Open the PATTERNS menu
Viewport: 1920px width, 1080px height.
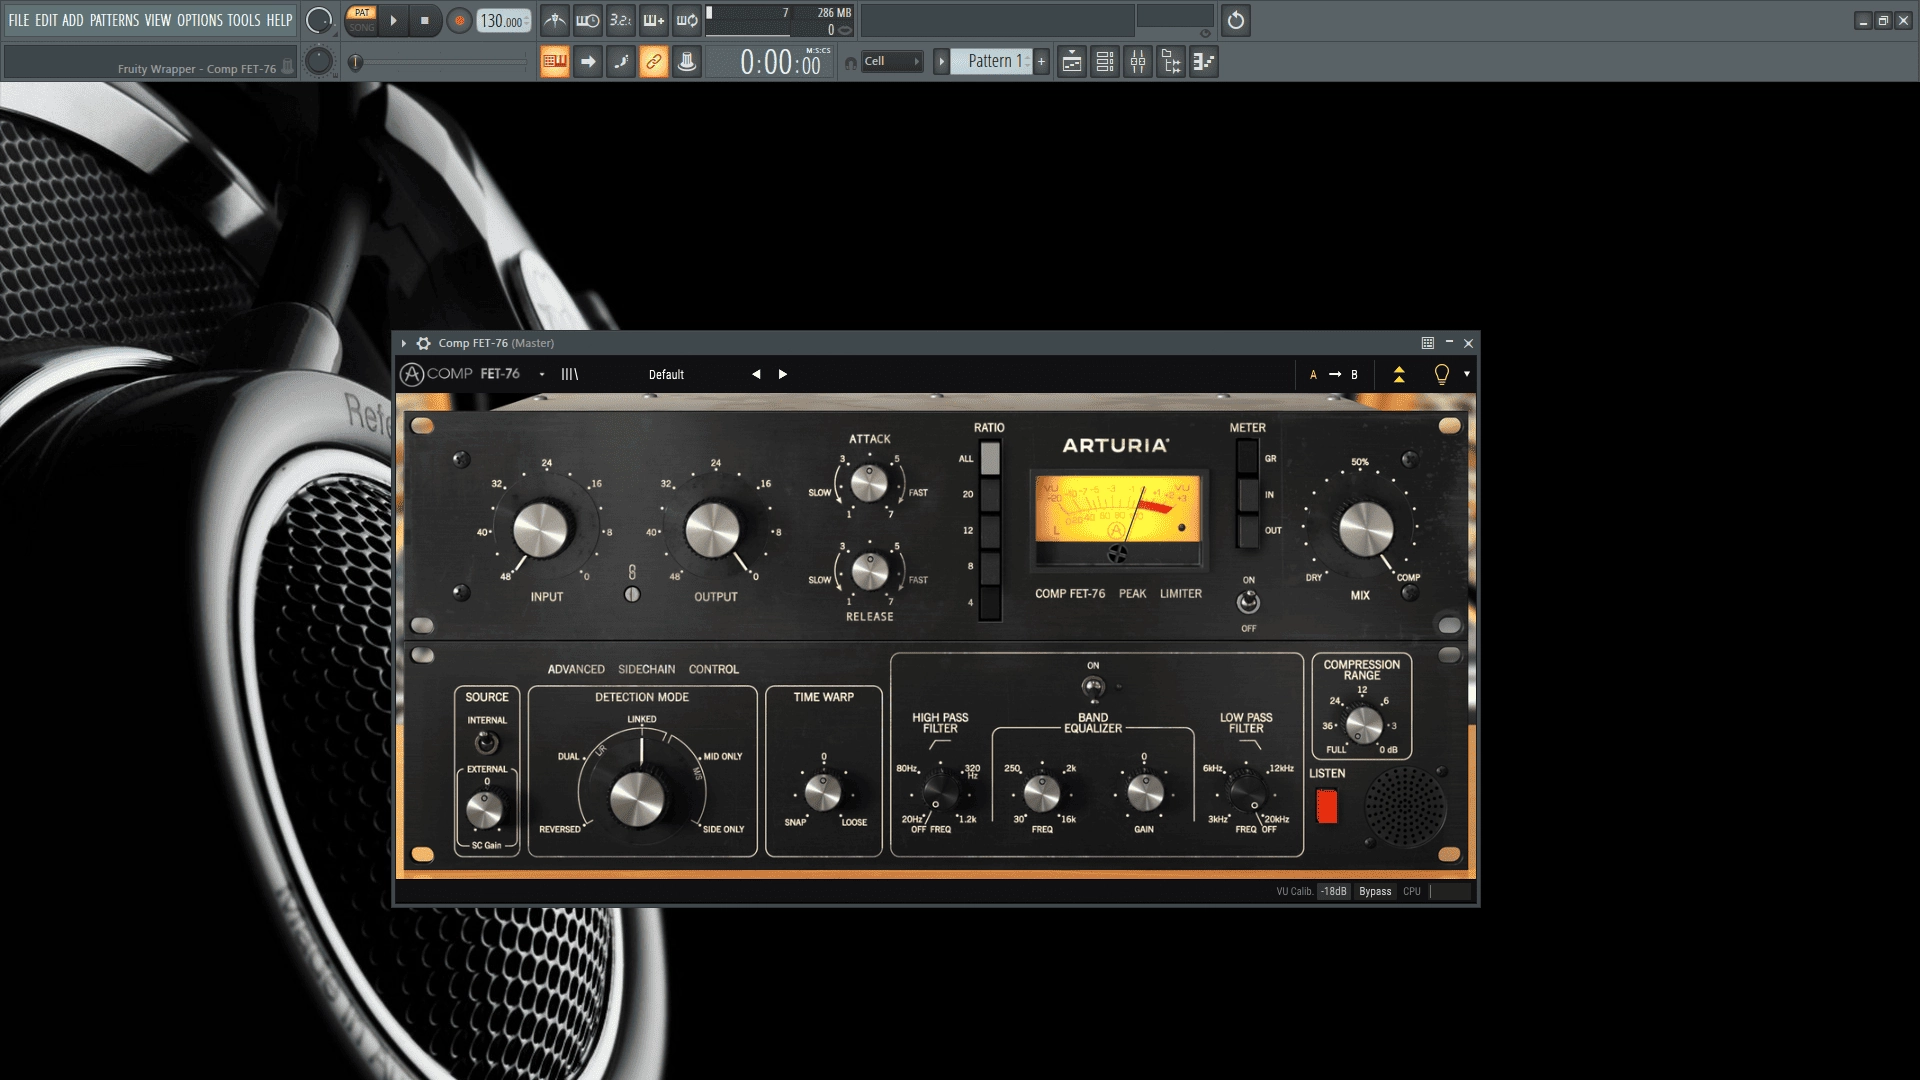coord(114,20)
